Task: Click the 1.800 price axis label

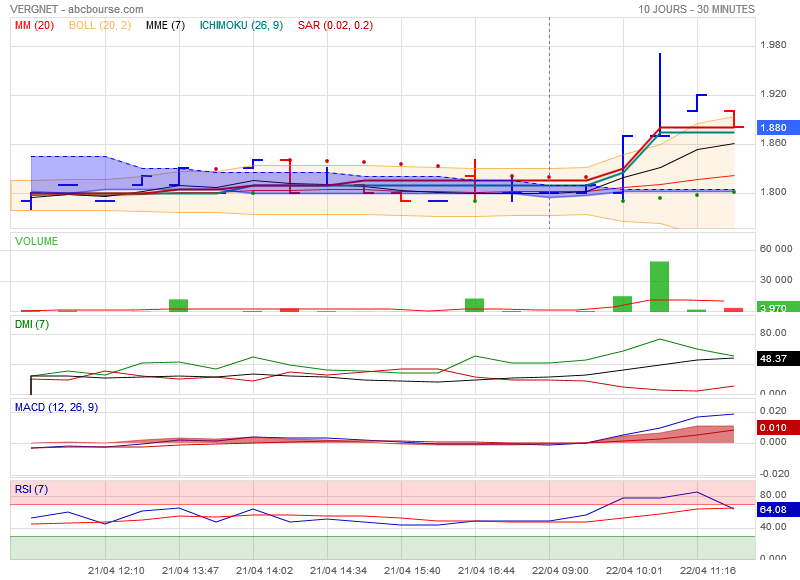Action: pos(773,192)
